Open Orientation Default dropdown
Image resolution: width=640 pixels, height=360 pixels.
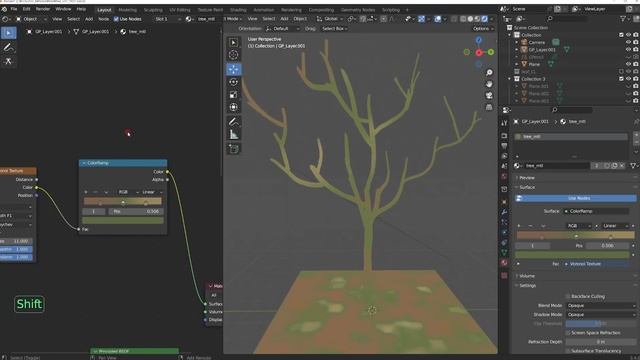click(282, 29)
